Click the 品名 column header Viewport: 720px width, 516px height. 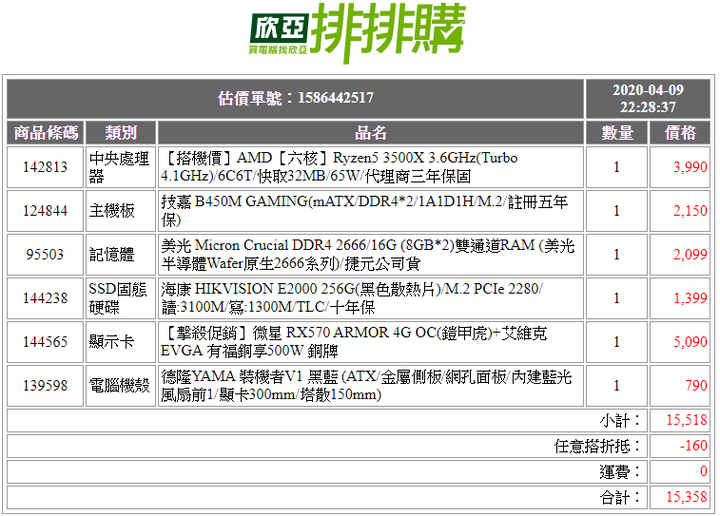371,133
